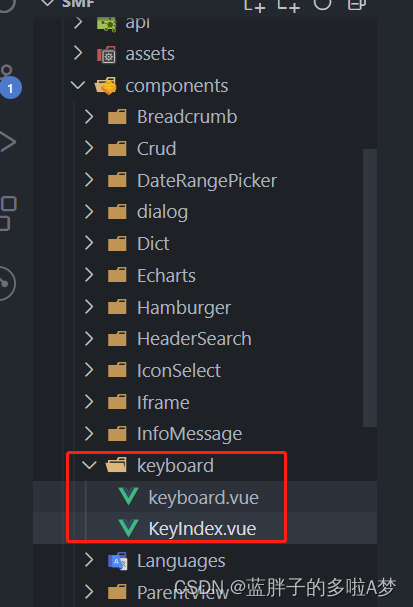Click the assets folder icon
The width and height of the screenshot is (413, 607).
click(x=106, y=54)
